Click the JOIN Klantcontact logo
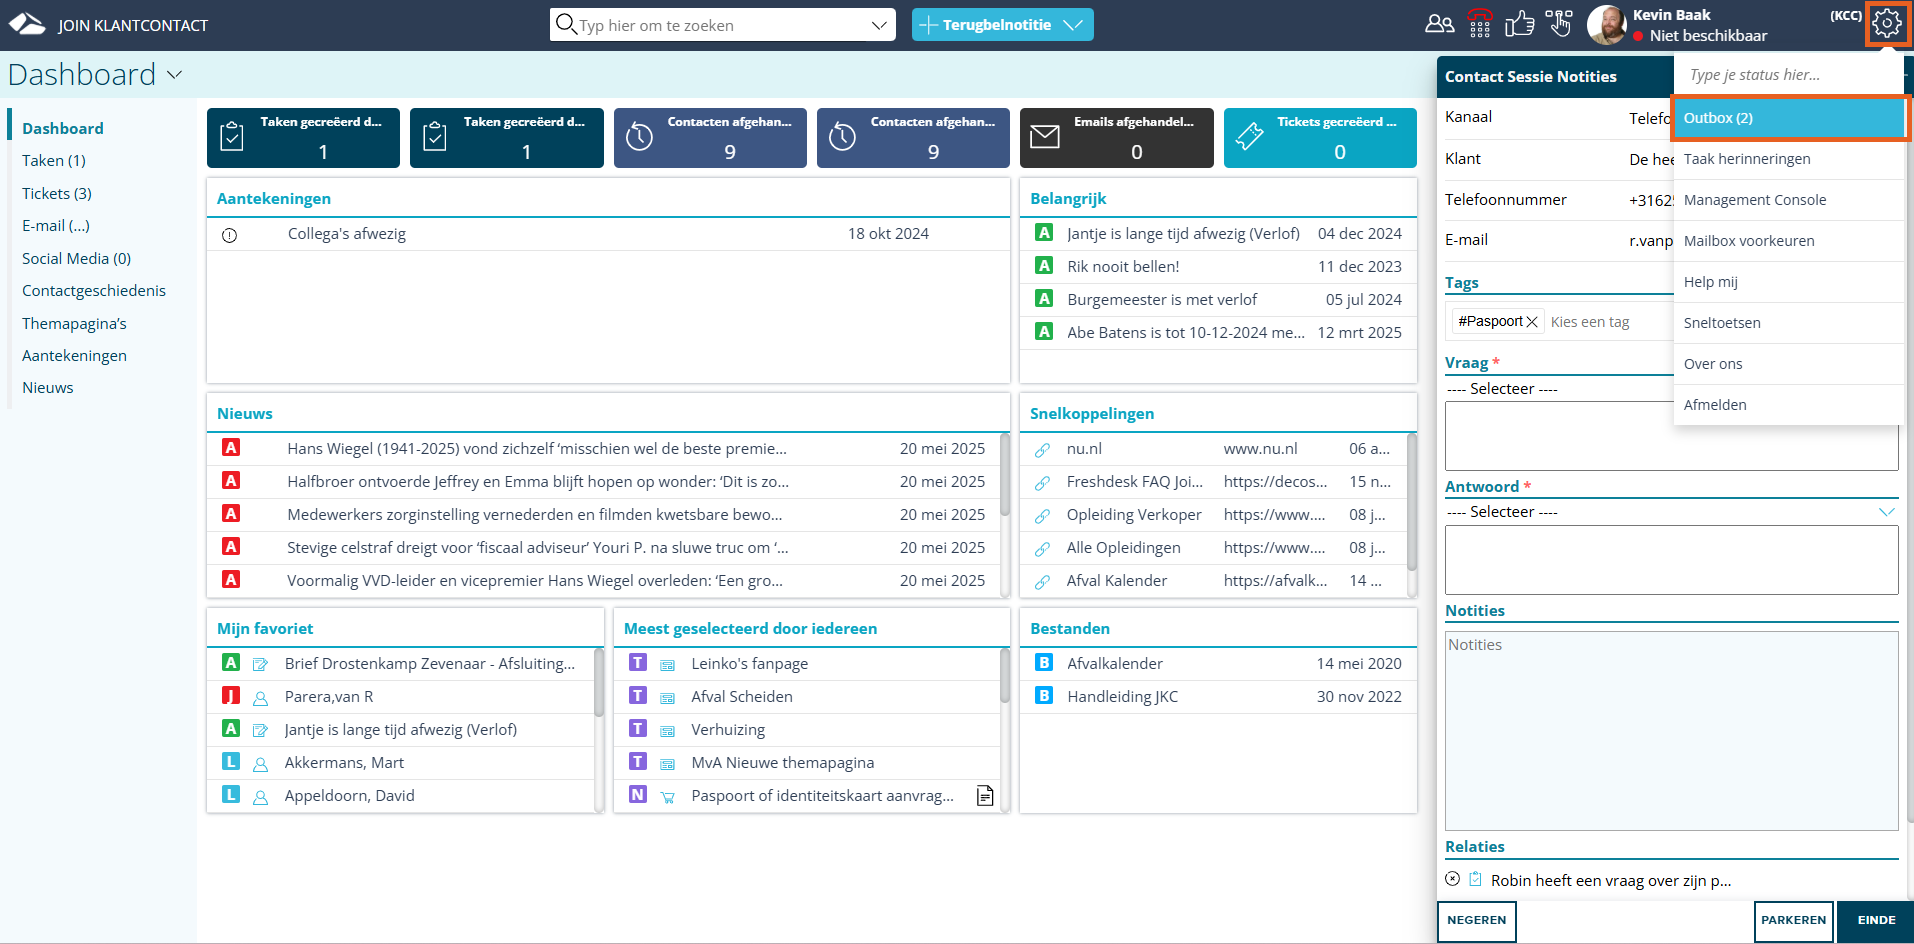The height and width of the screenshot is (944, 1914). 28,24
